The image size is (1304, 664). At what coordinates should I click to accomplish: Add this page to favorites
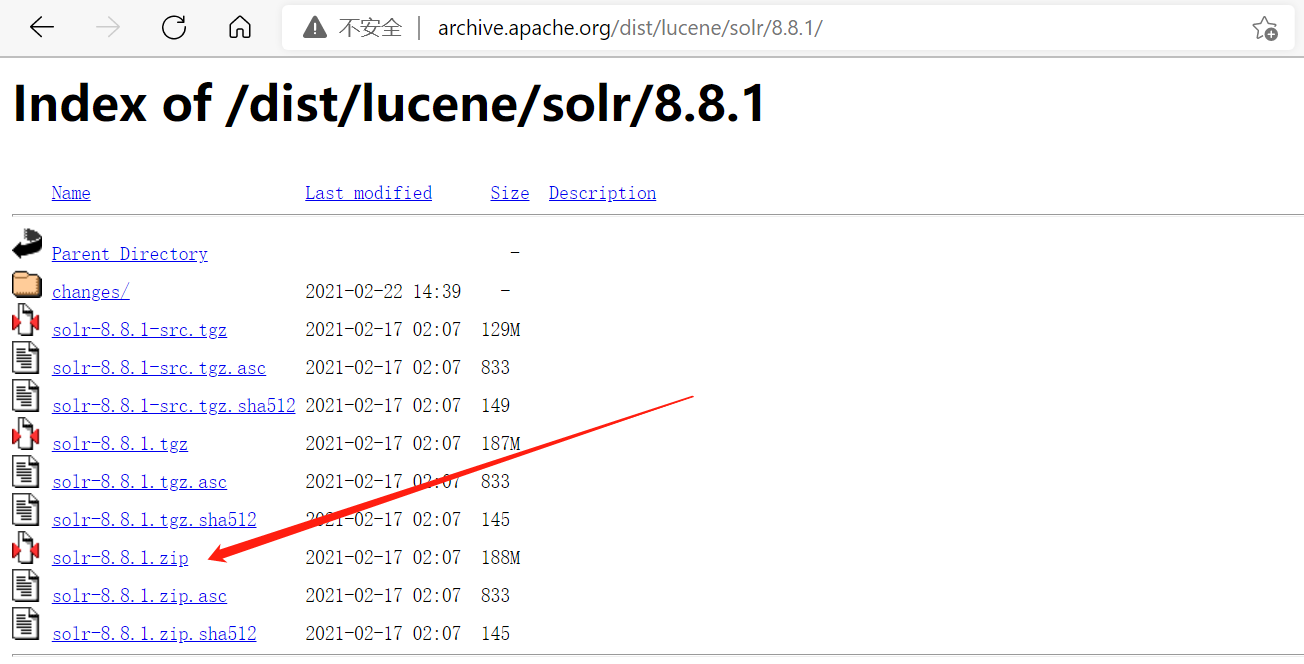1265,28
